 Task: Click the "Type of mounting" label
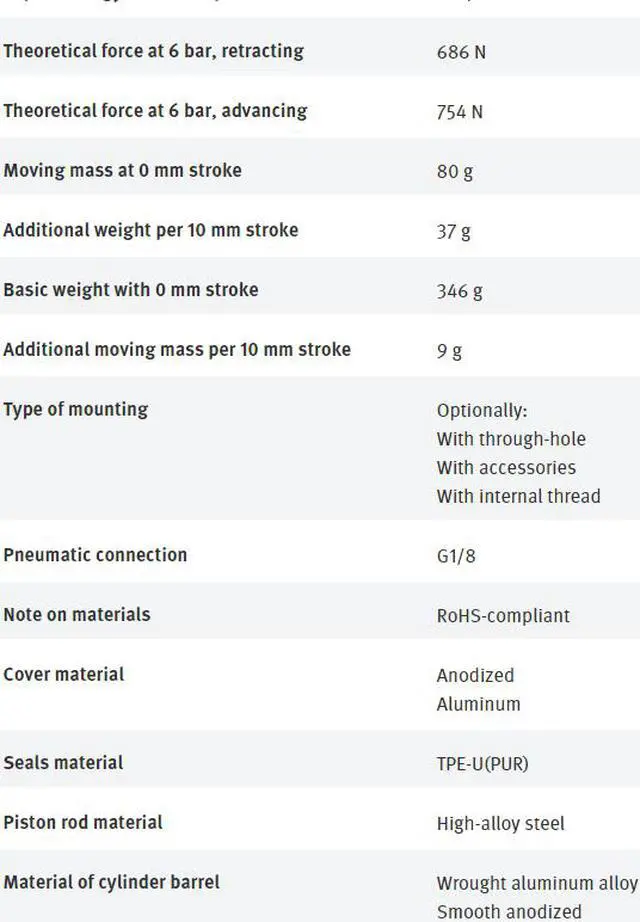pyautogui.click(x=75, y=409)
